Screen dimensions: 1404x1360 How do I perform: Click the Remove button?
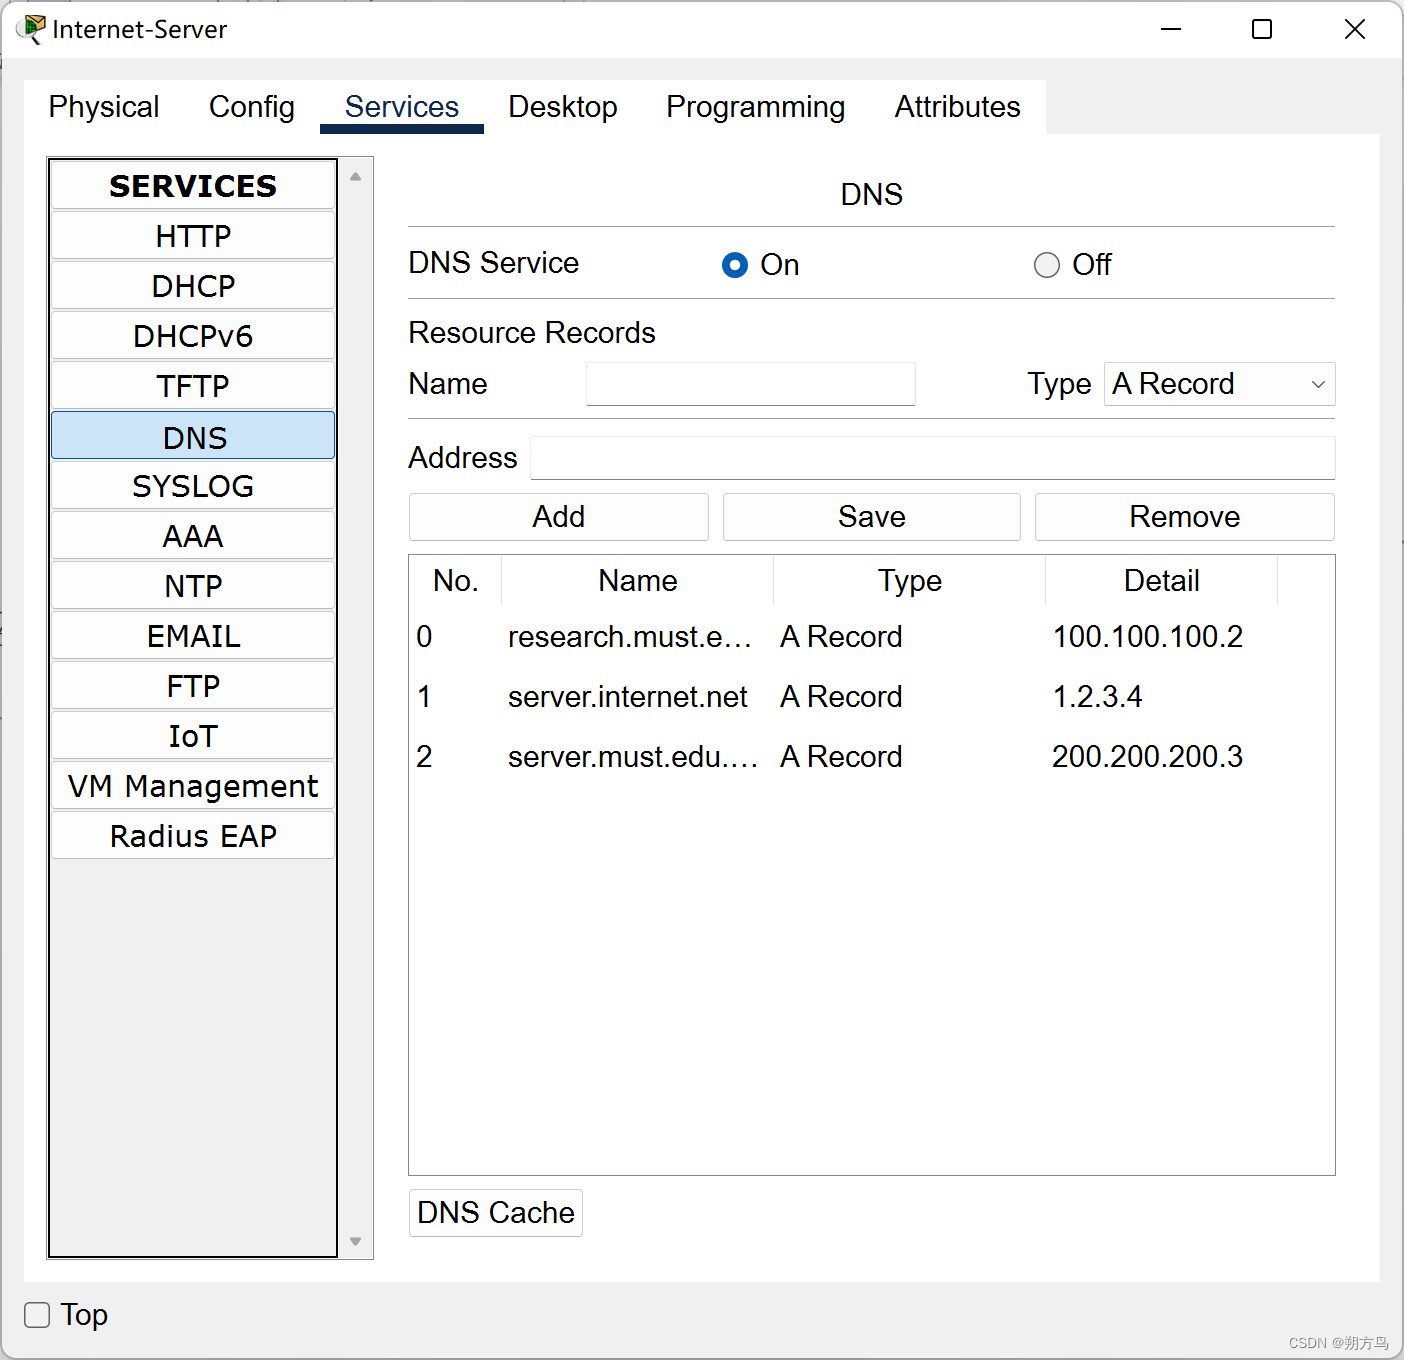point(1185,517)
